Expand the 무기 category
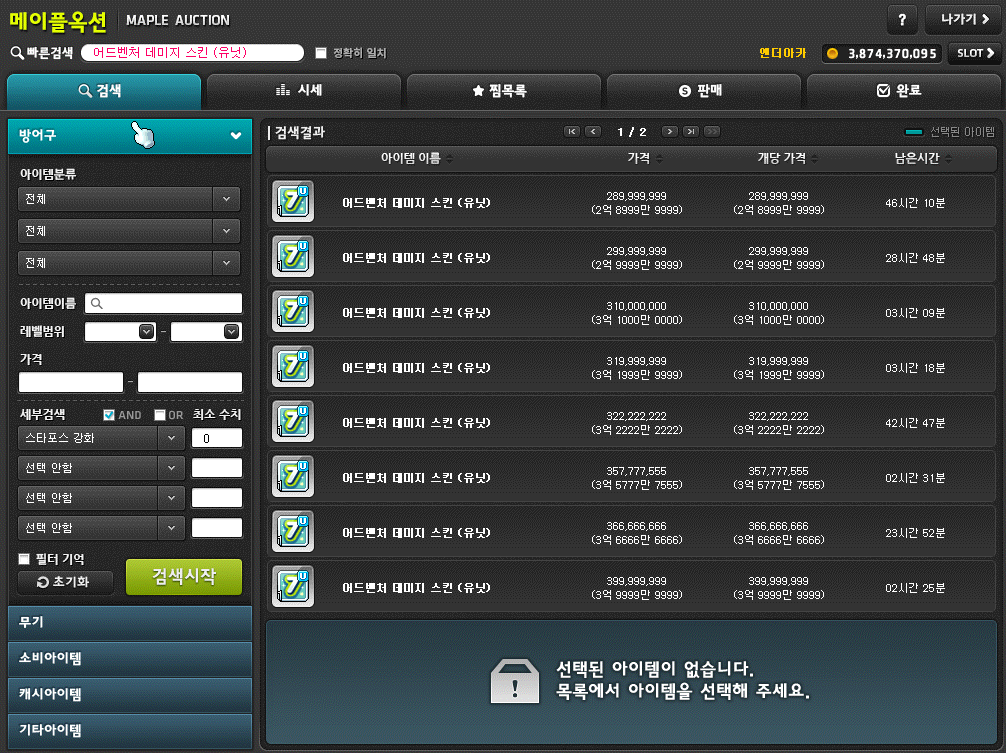The image size is (1006, 753). [130, 623]
